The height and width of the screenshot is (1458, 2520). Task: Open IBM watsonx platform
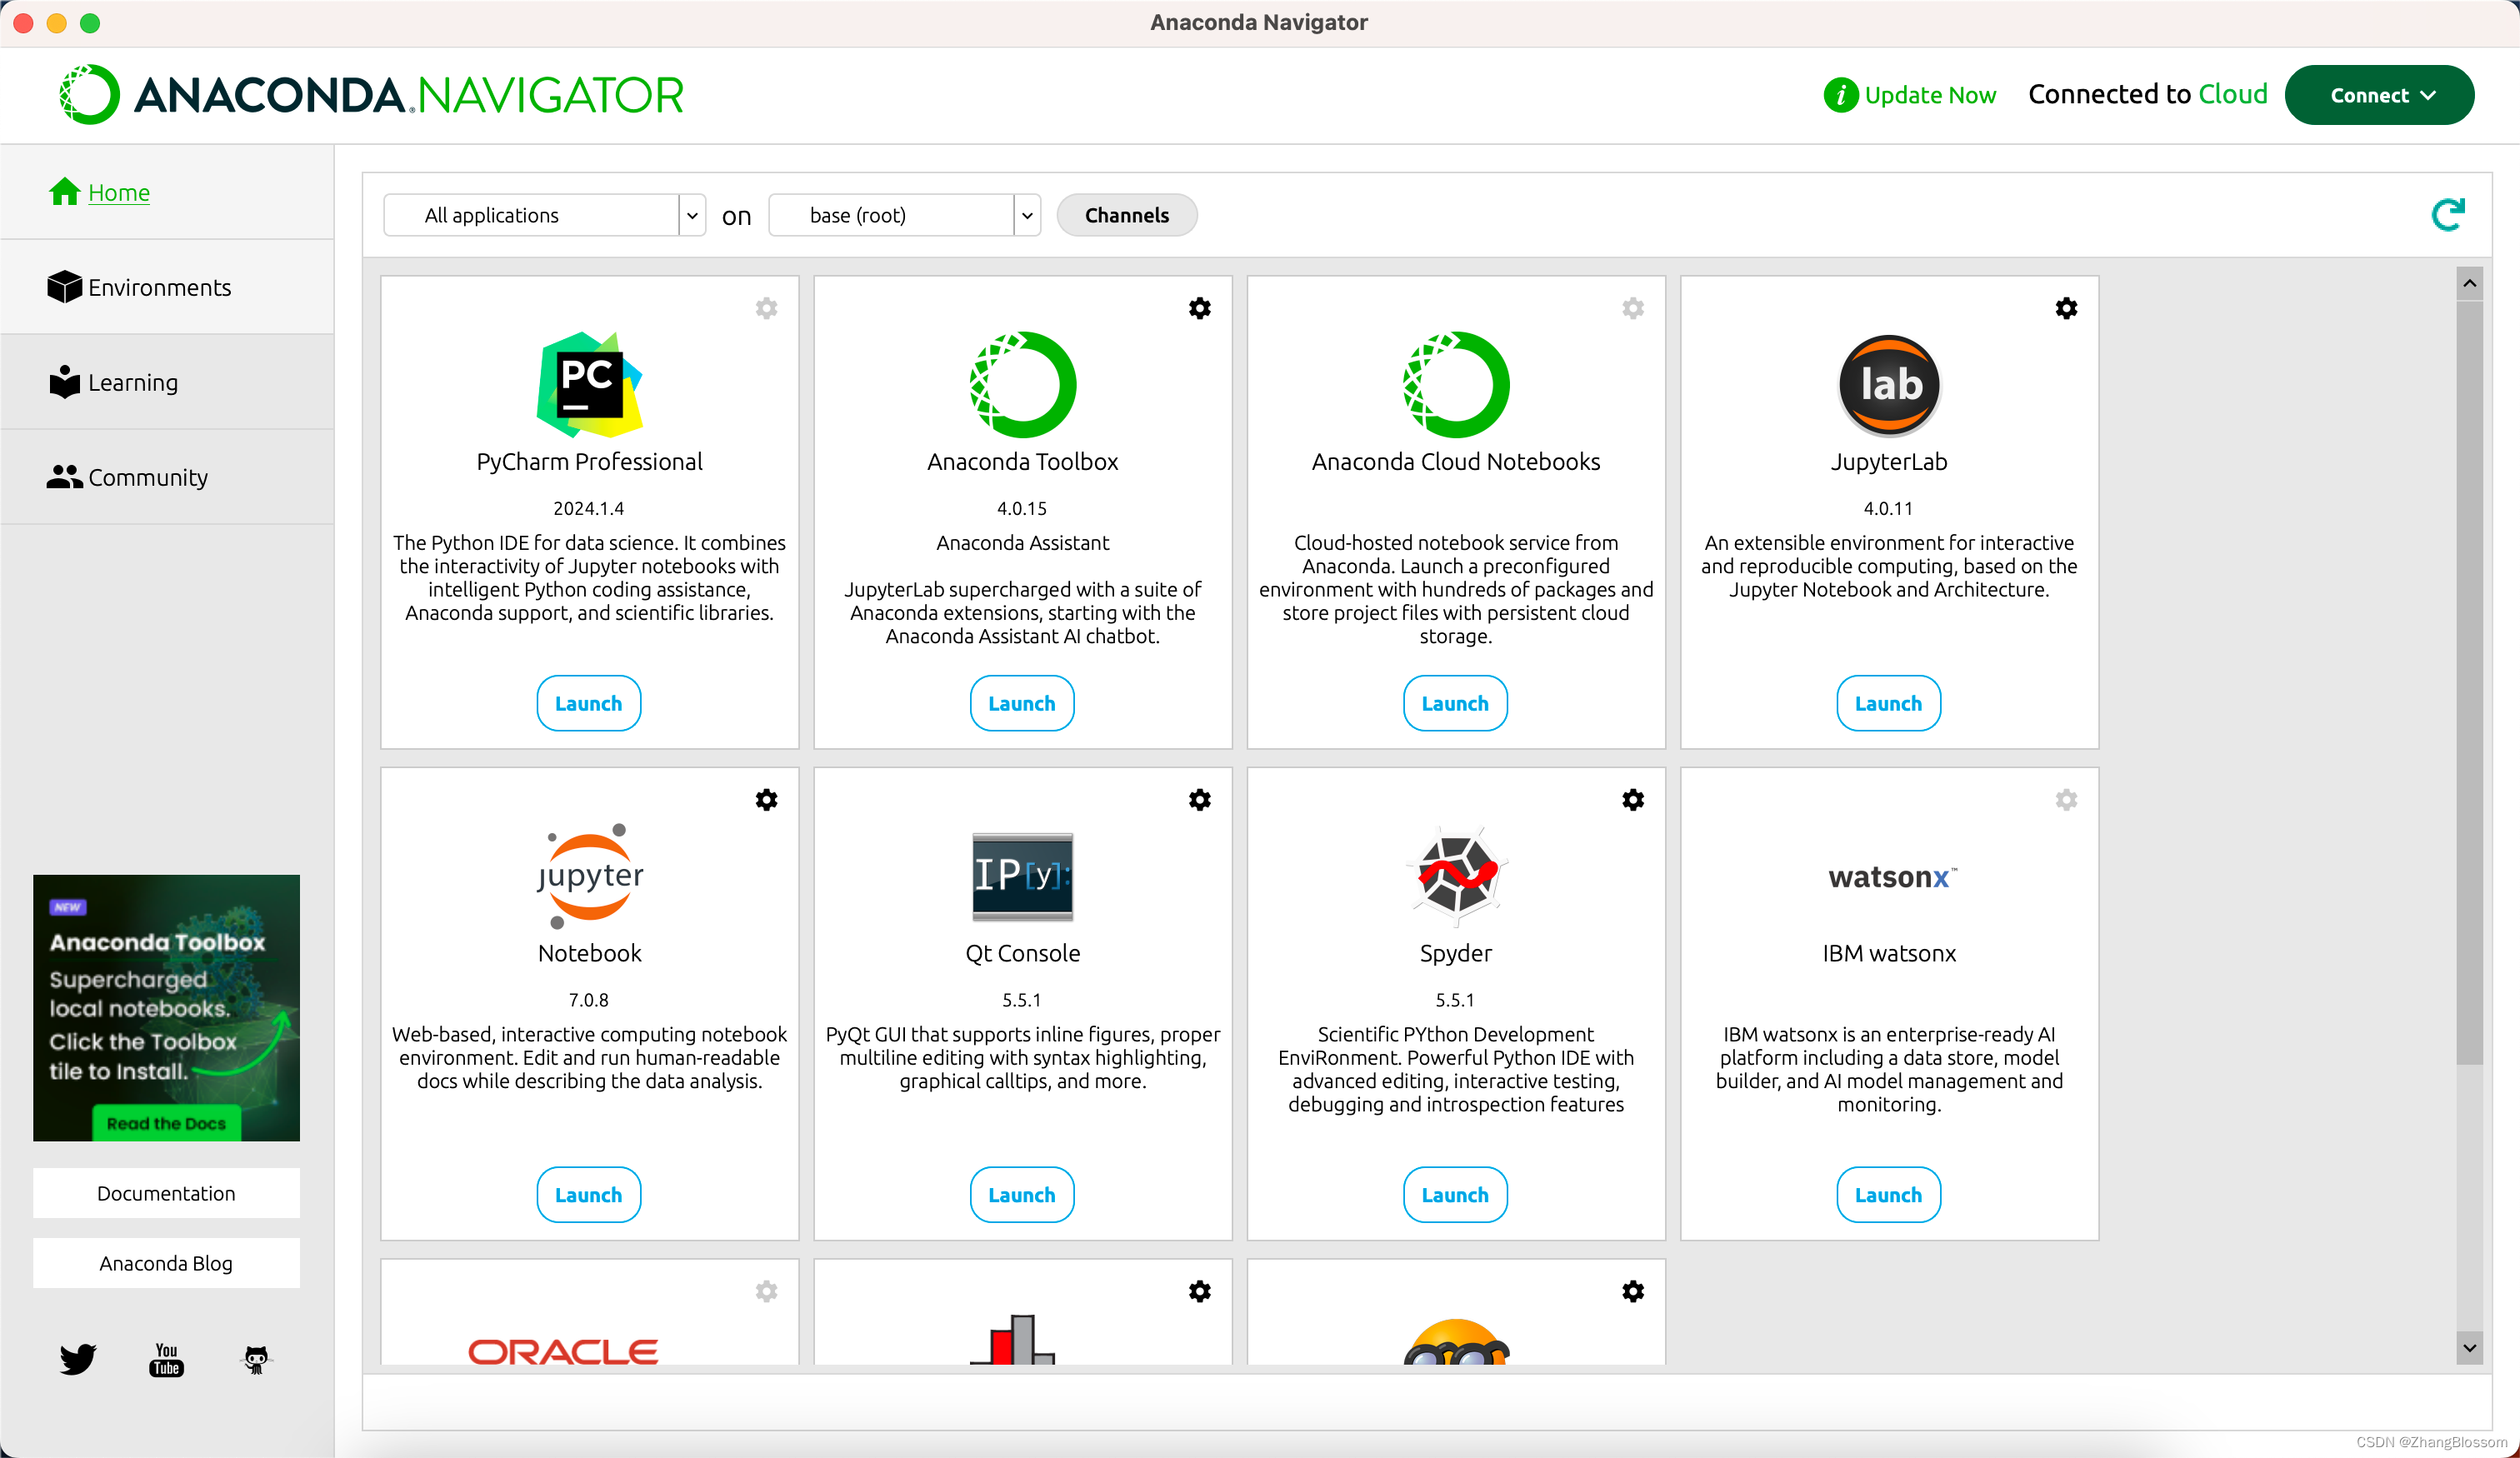1888,1194
